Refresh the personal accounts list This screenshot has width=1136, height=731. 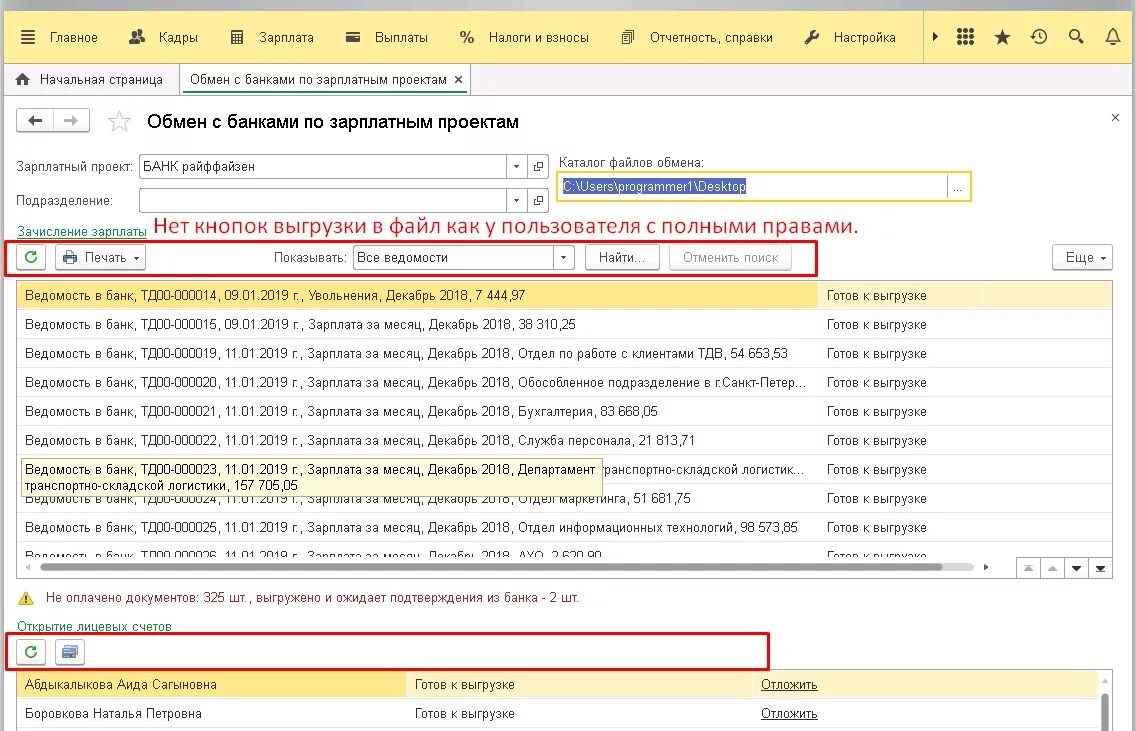[x=31, y=652]
